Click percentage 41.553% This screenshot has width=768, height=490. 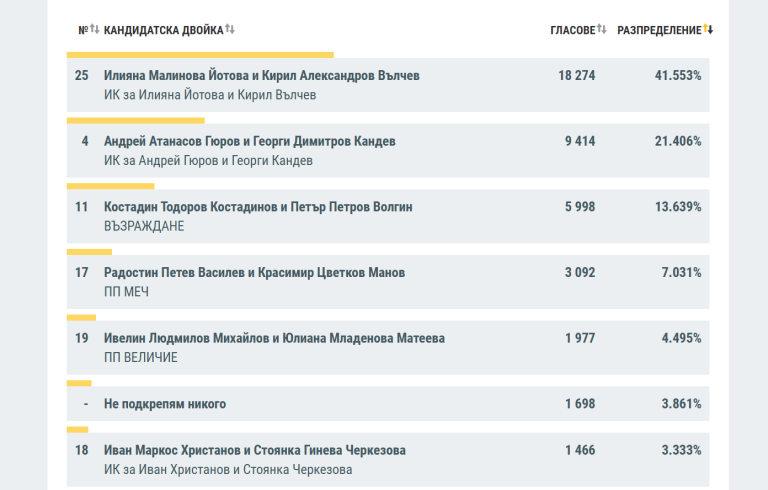click(x=678, y=75)
